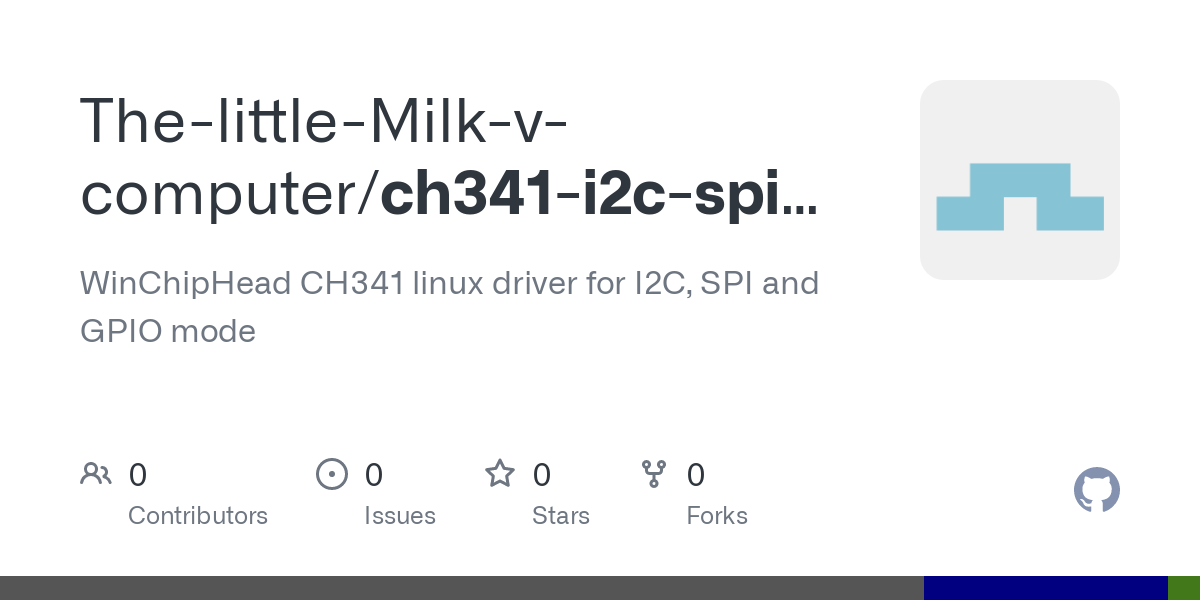
Task: Click the Contributors people icon
Action: click(x=96, y=474)
